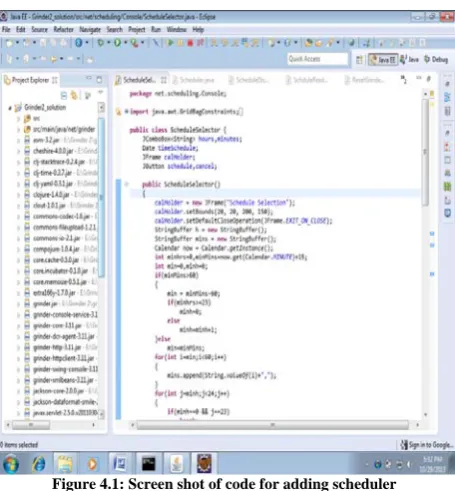Image resolution: width=455 pixels, height=491 pixels.
Task: Open the command prompt taskbar icon
Action: [149, 464]
